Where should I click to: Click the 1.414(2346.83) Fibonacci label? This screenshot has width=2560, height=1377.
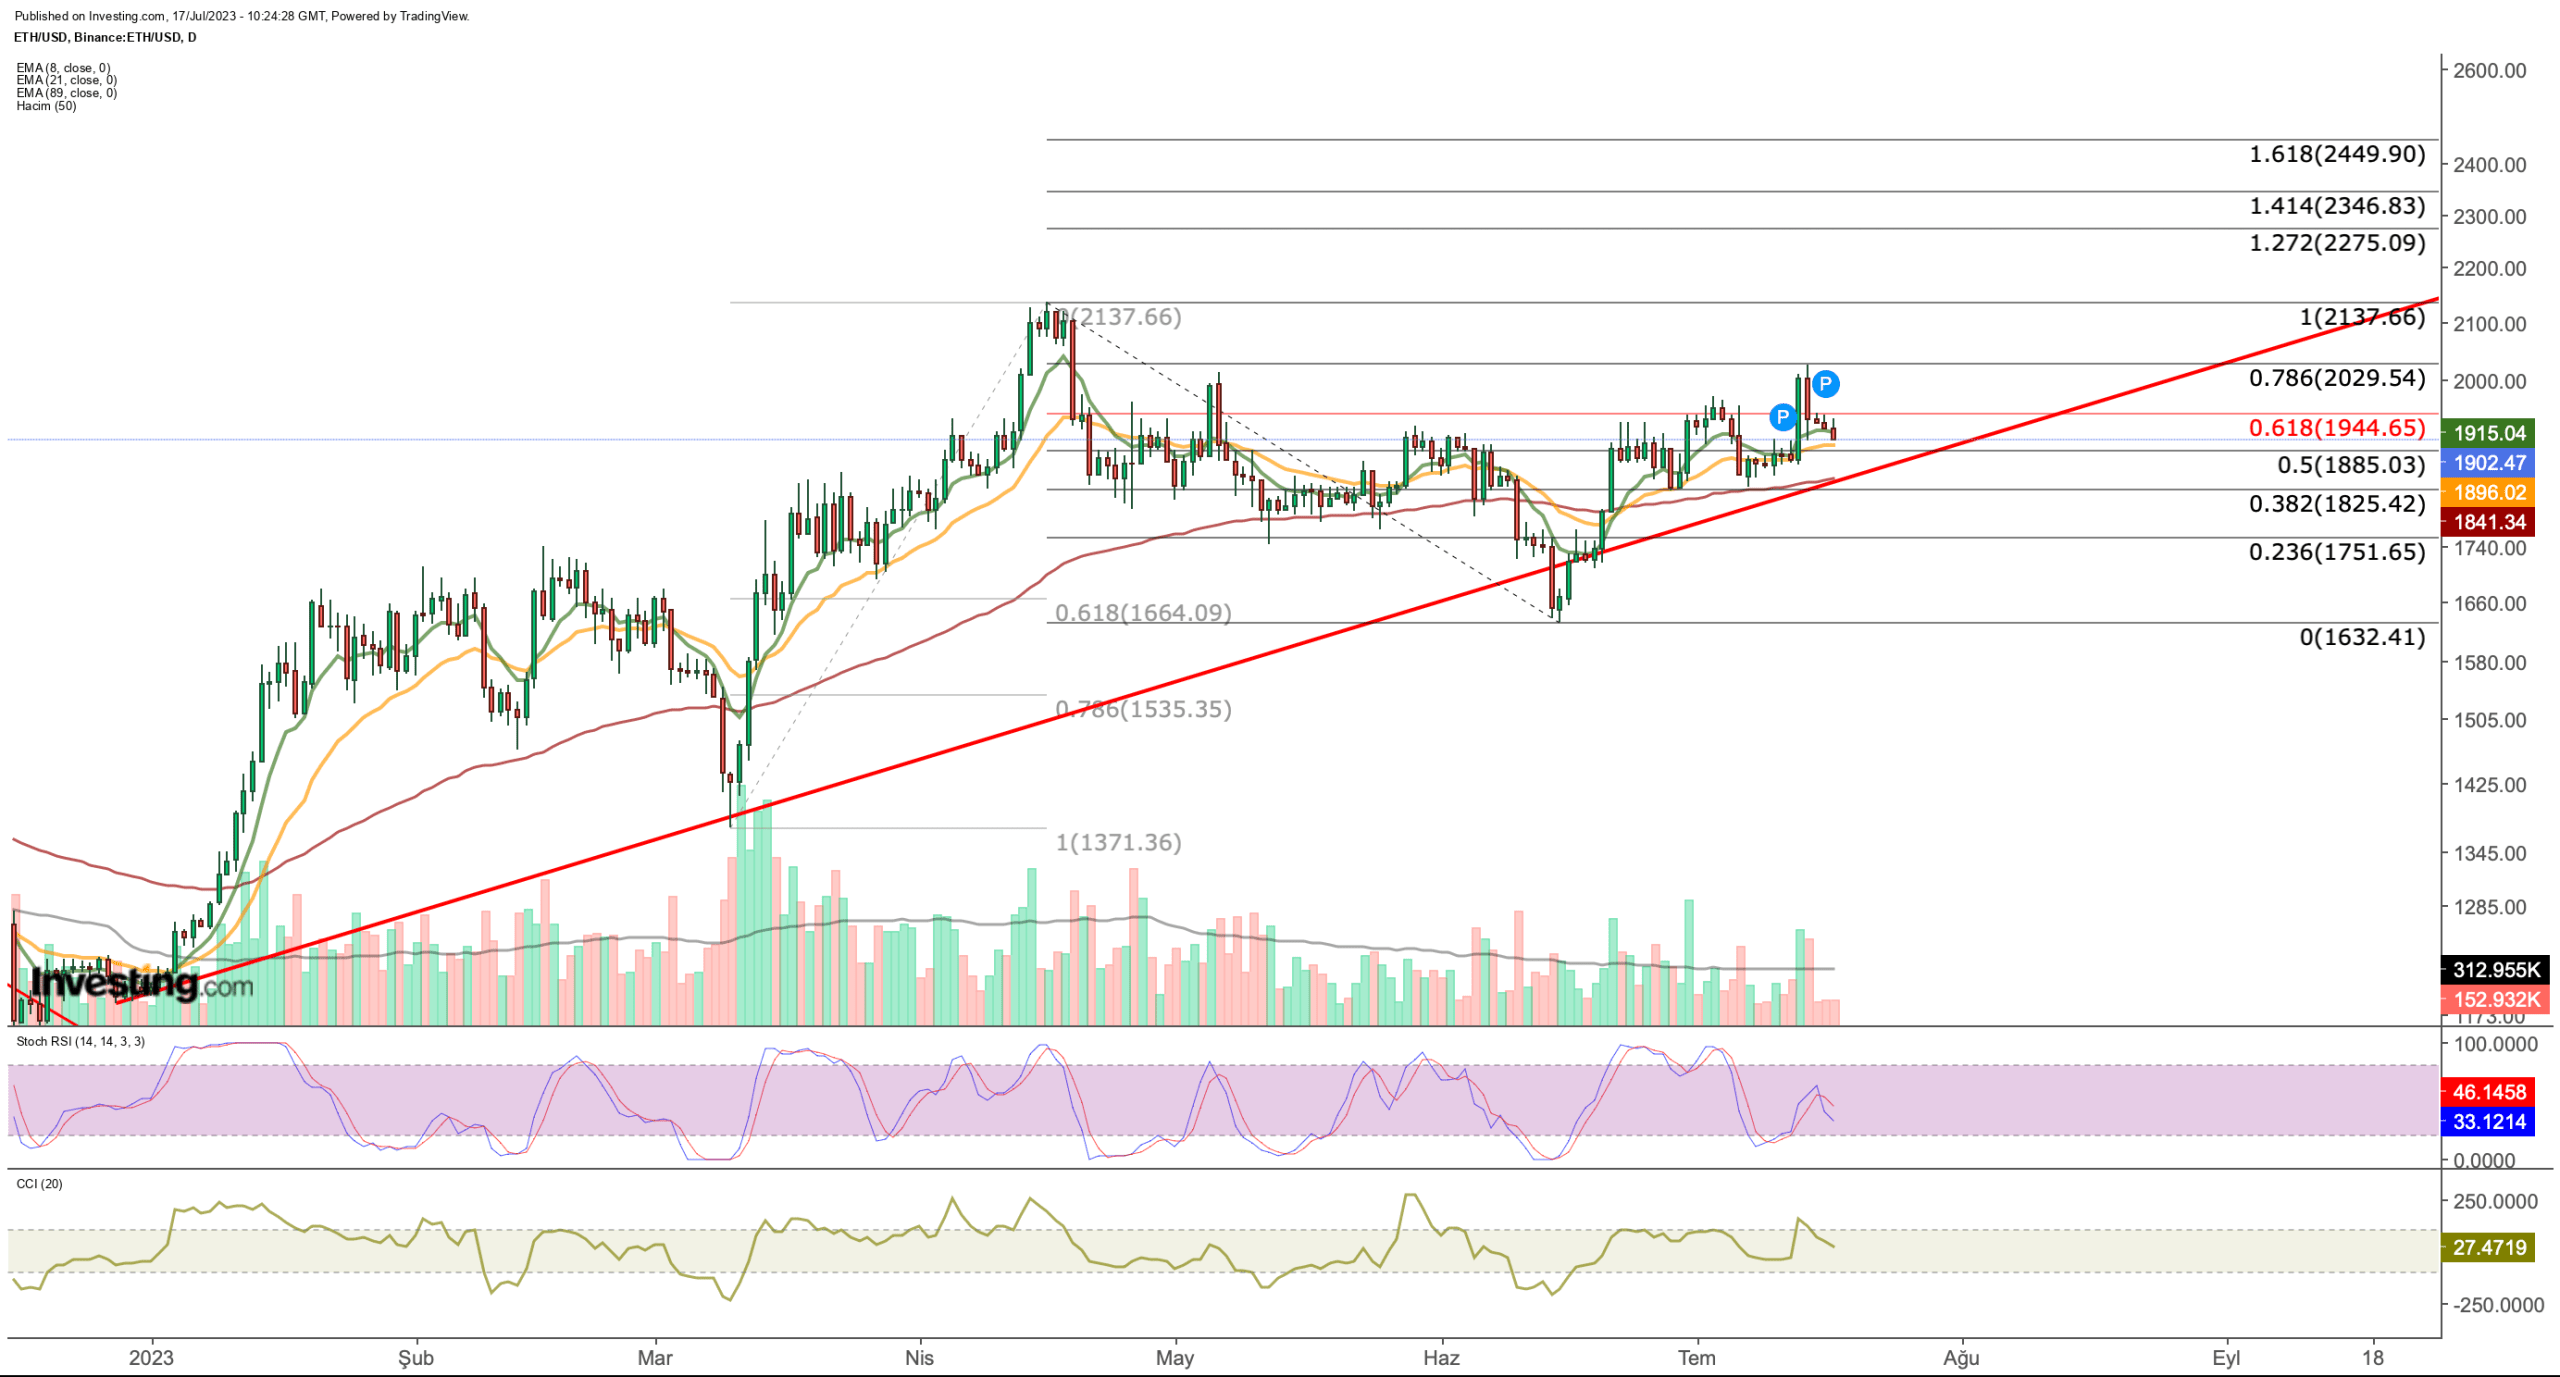coord(2337,206)
